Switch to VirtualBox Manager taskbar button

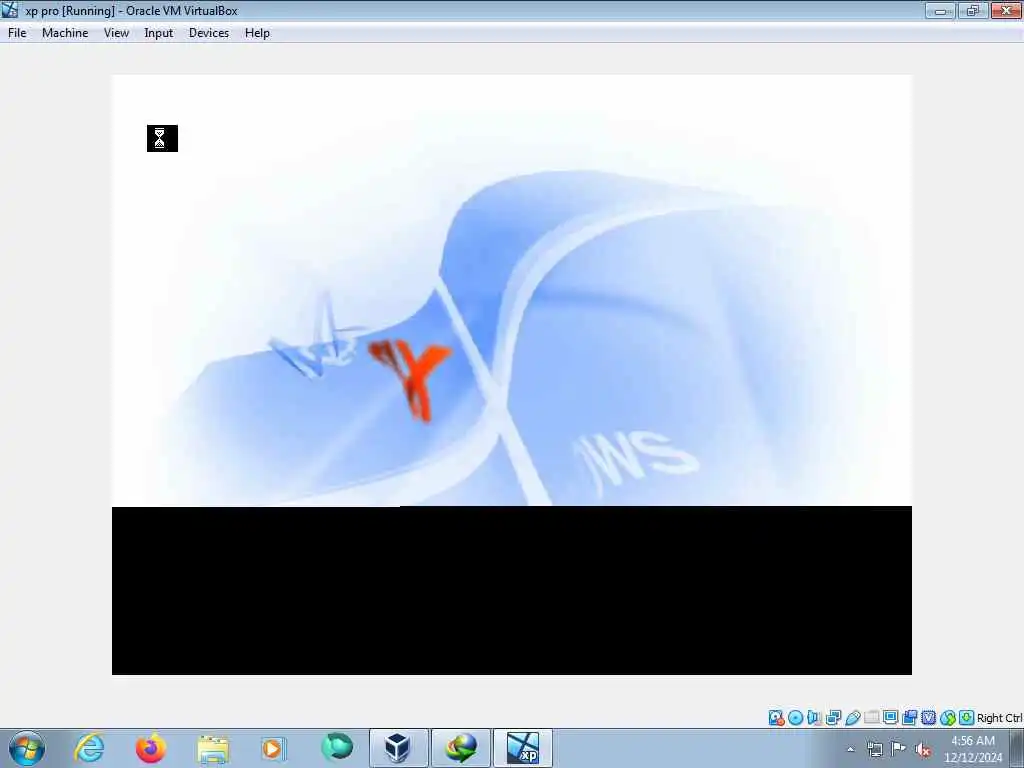[398, 748]
